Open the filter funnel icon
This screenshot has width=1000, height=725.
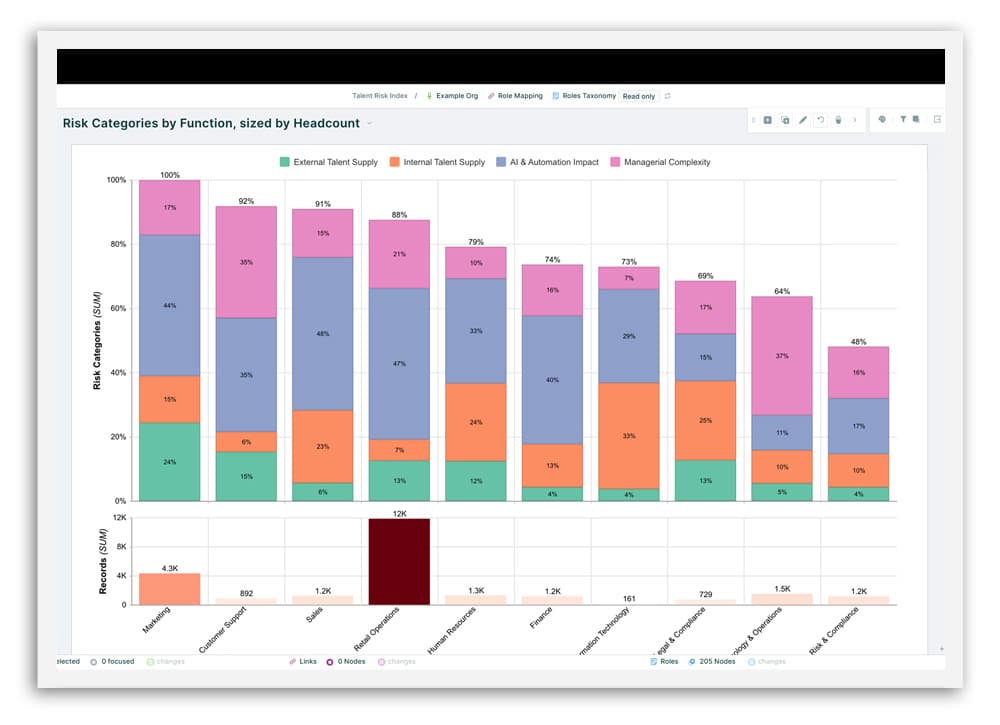tap(903, 119)
